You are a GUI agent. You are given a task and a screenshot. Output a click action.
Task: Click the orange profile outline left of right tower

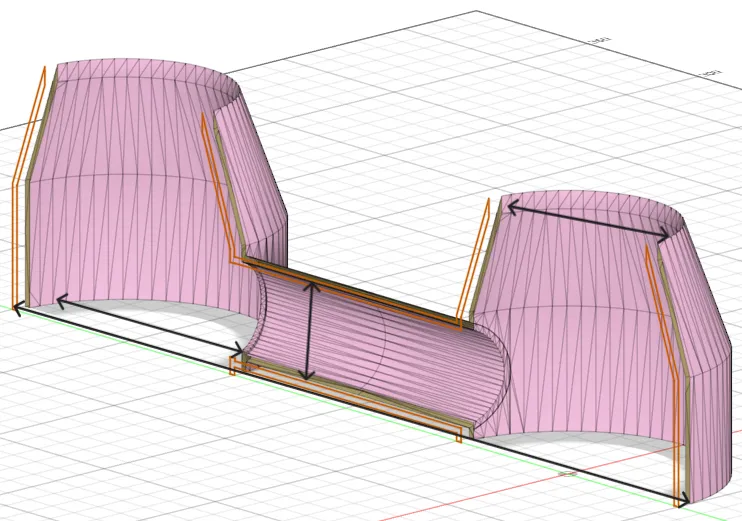pyautogui.click(x=474, y=265)
